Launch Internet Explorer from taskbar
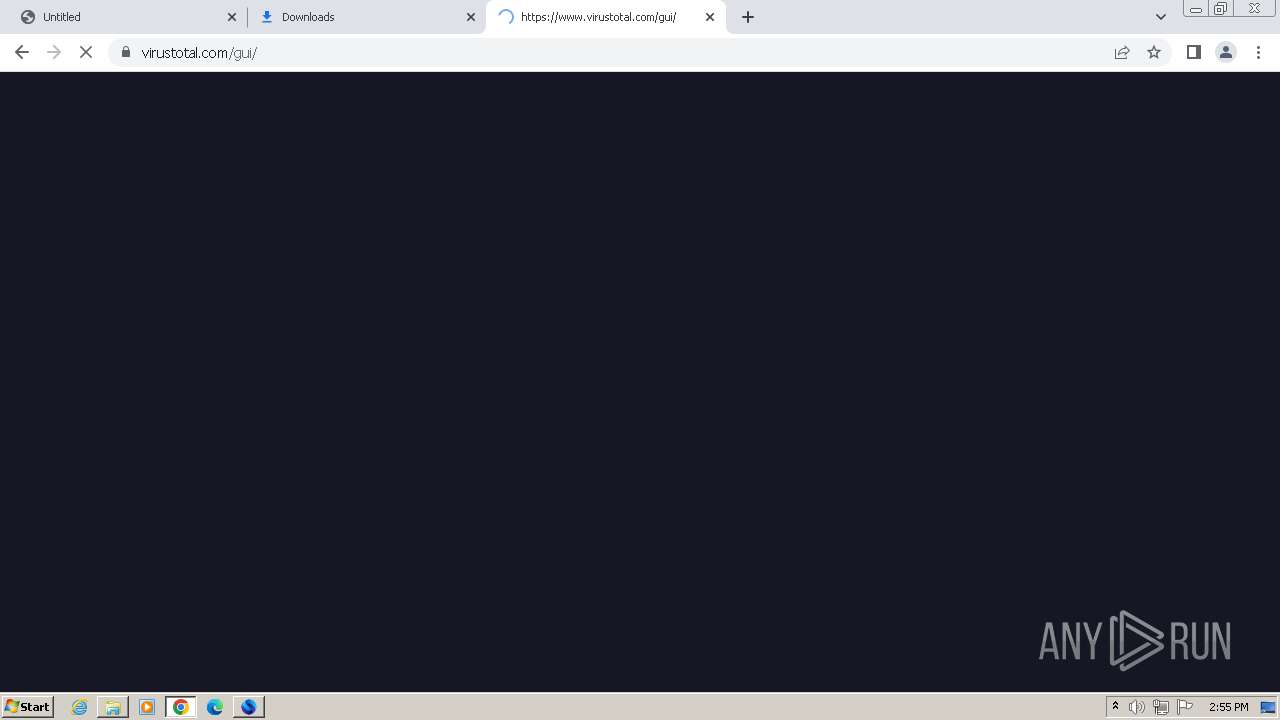This screenshot has height=720, width=1280. (80, 707)
